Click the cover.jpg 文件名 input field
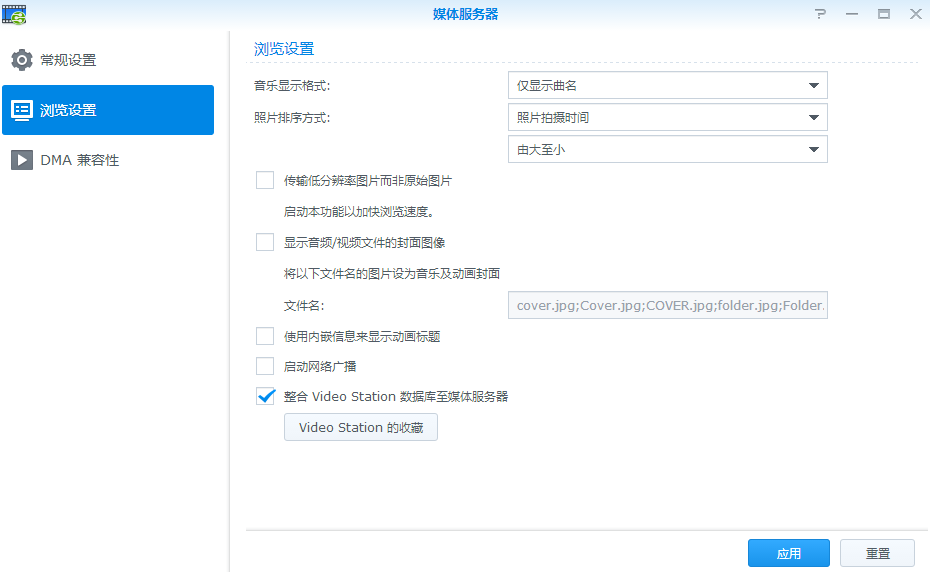Image resolution: width=930 pixels, height=572 pixels. [667, 305]
